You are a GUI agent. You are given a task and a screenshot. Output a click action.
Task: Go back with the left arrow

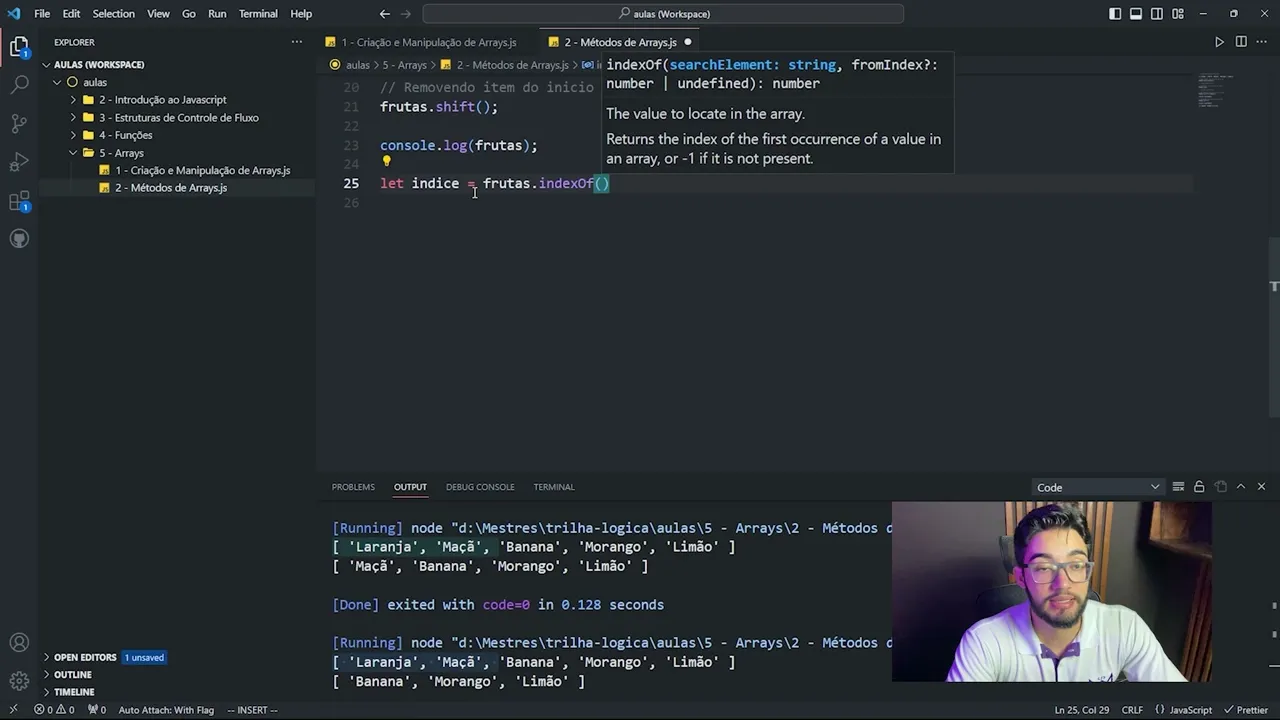[x=385, y=14]
